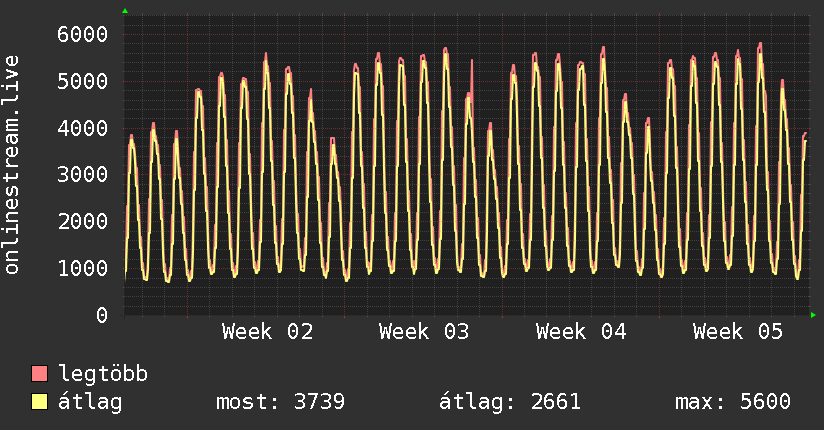
Task: Click the Week 05 axis label
Action: click(738, 332)
